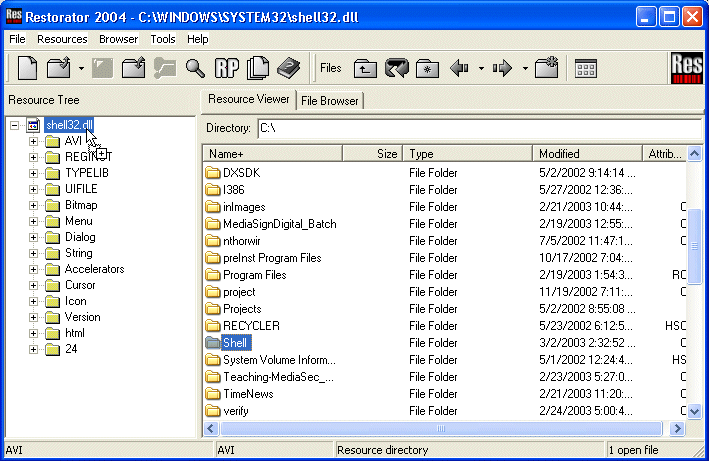Select the Version folder in resource tree

(82, 317)
